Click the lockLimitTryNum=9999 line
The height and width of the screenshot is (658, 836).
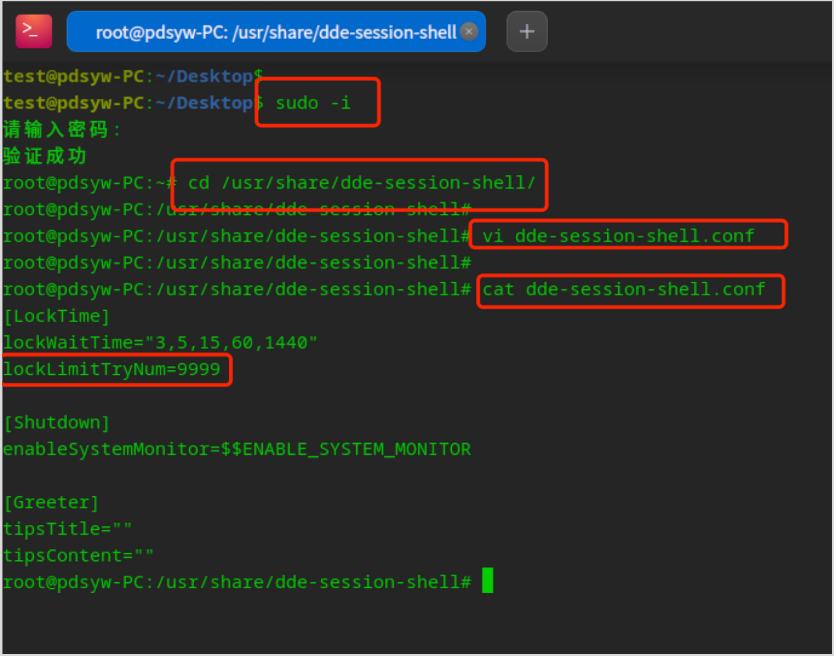click(111, 369)
